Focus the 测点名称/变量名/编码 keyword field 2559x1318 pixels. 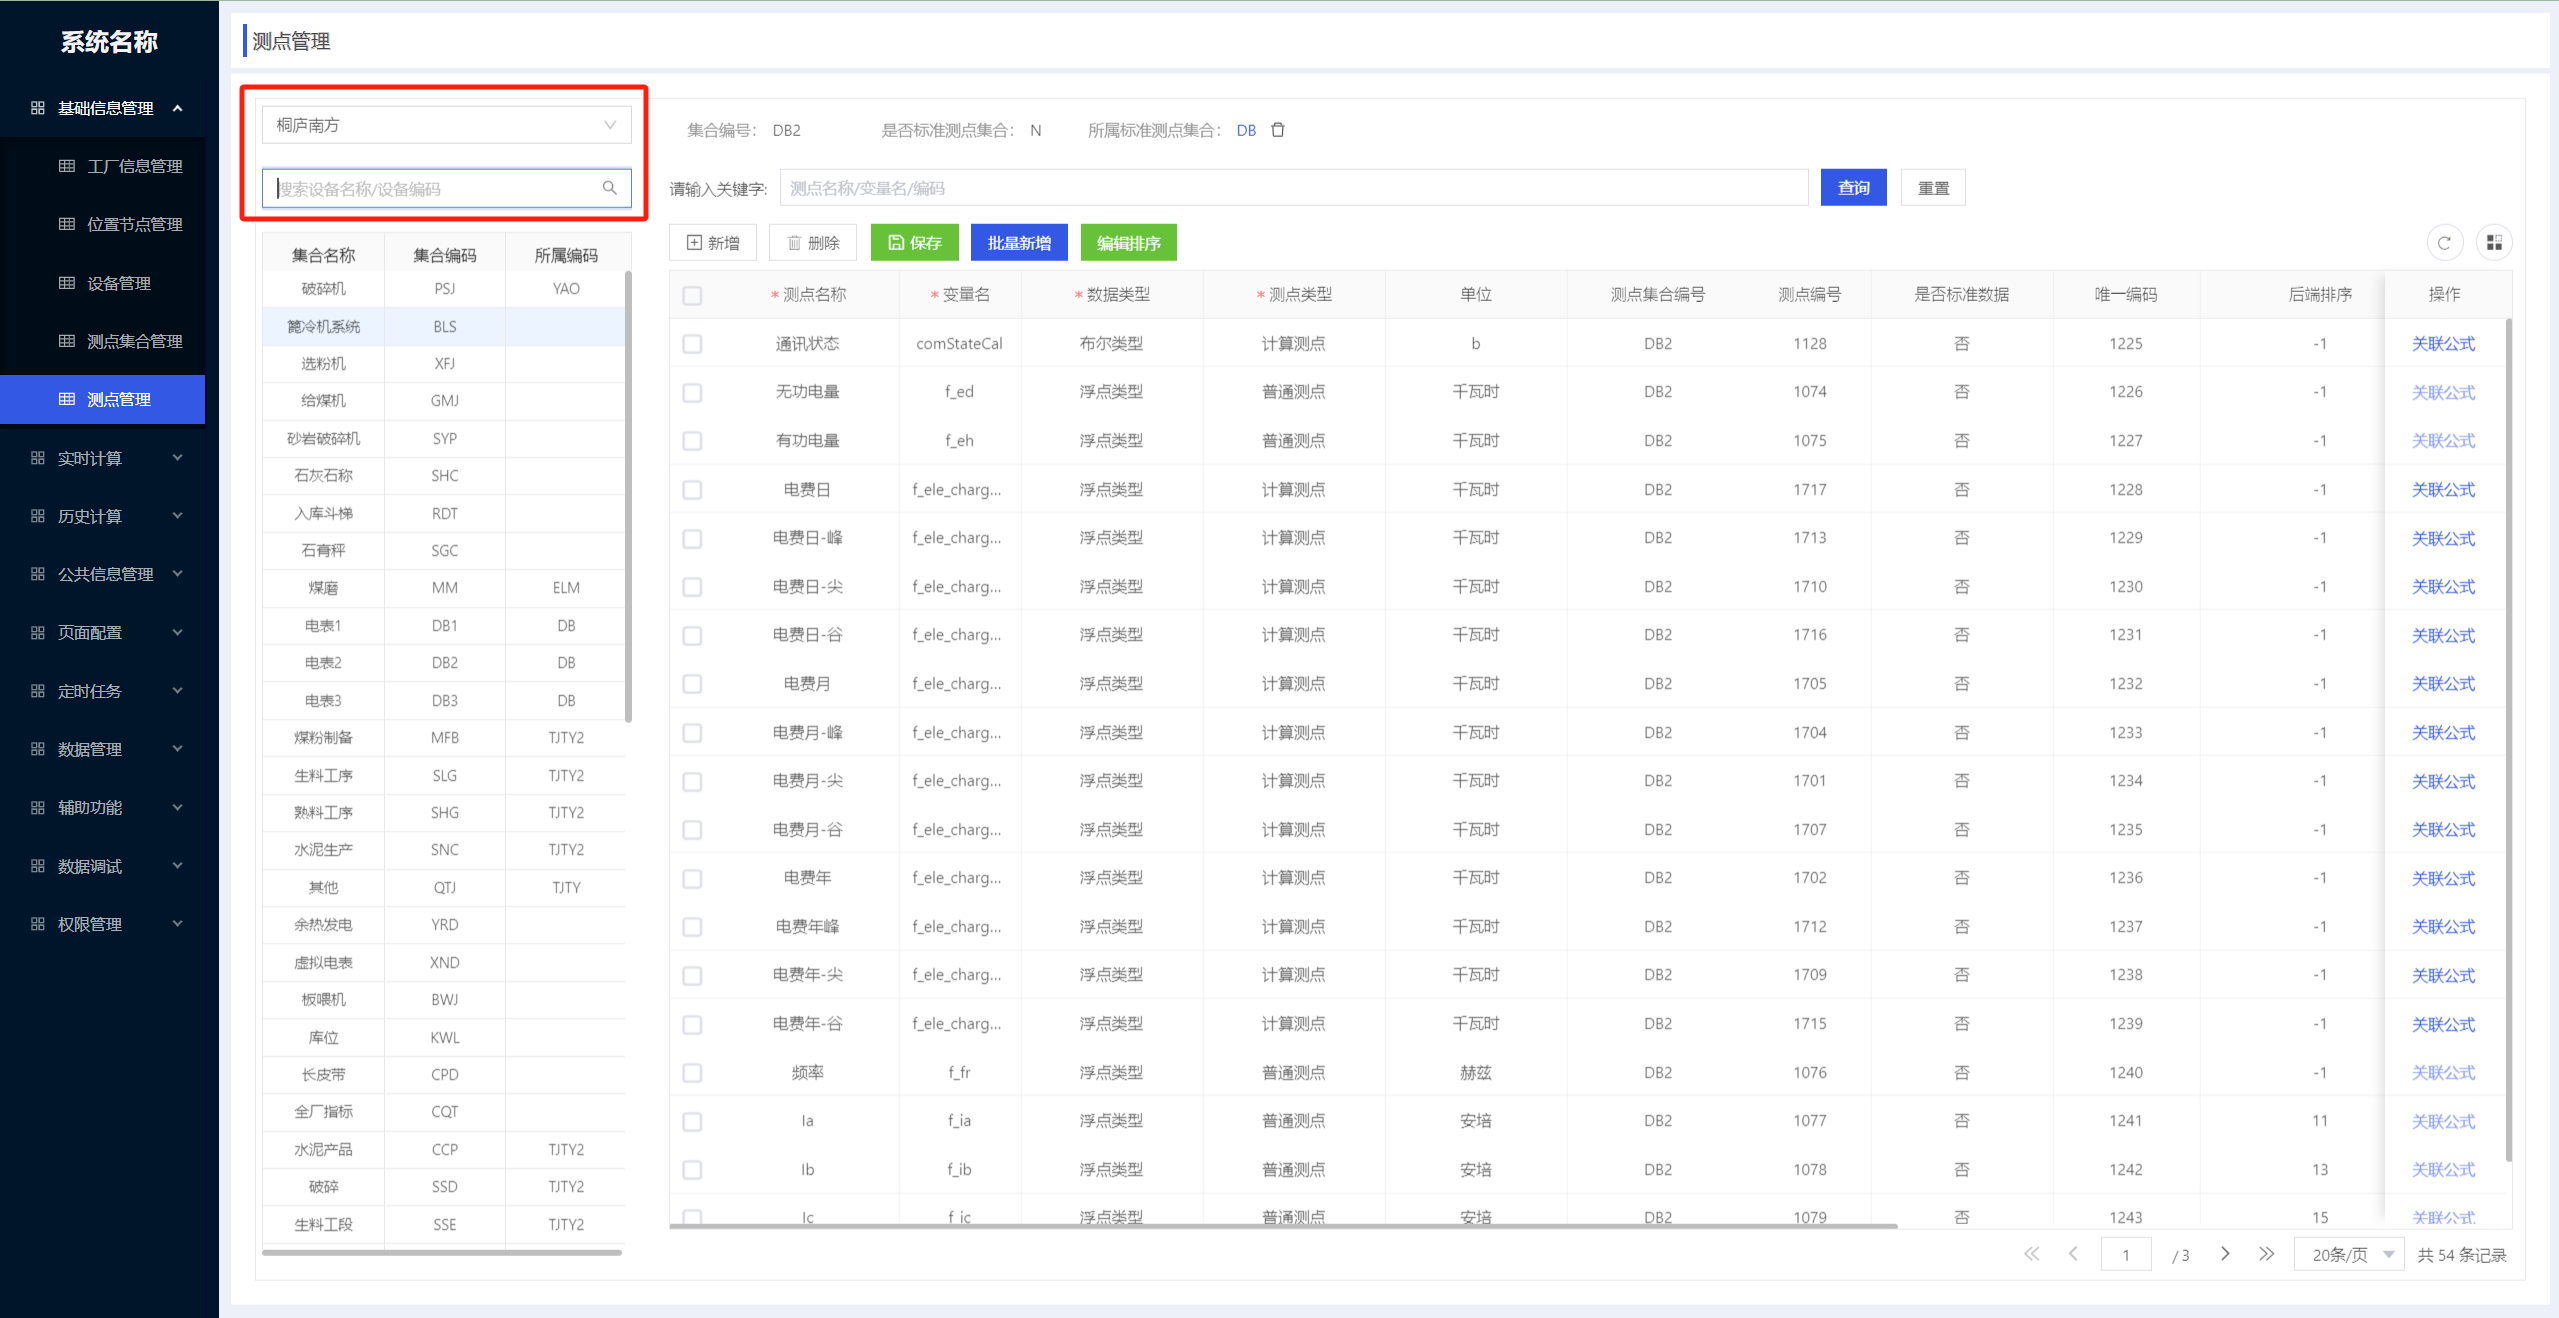[x=1294, y=188]
